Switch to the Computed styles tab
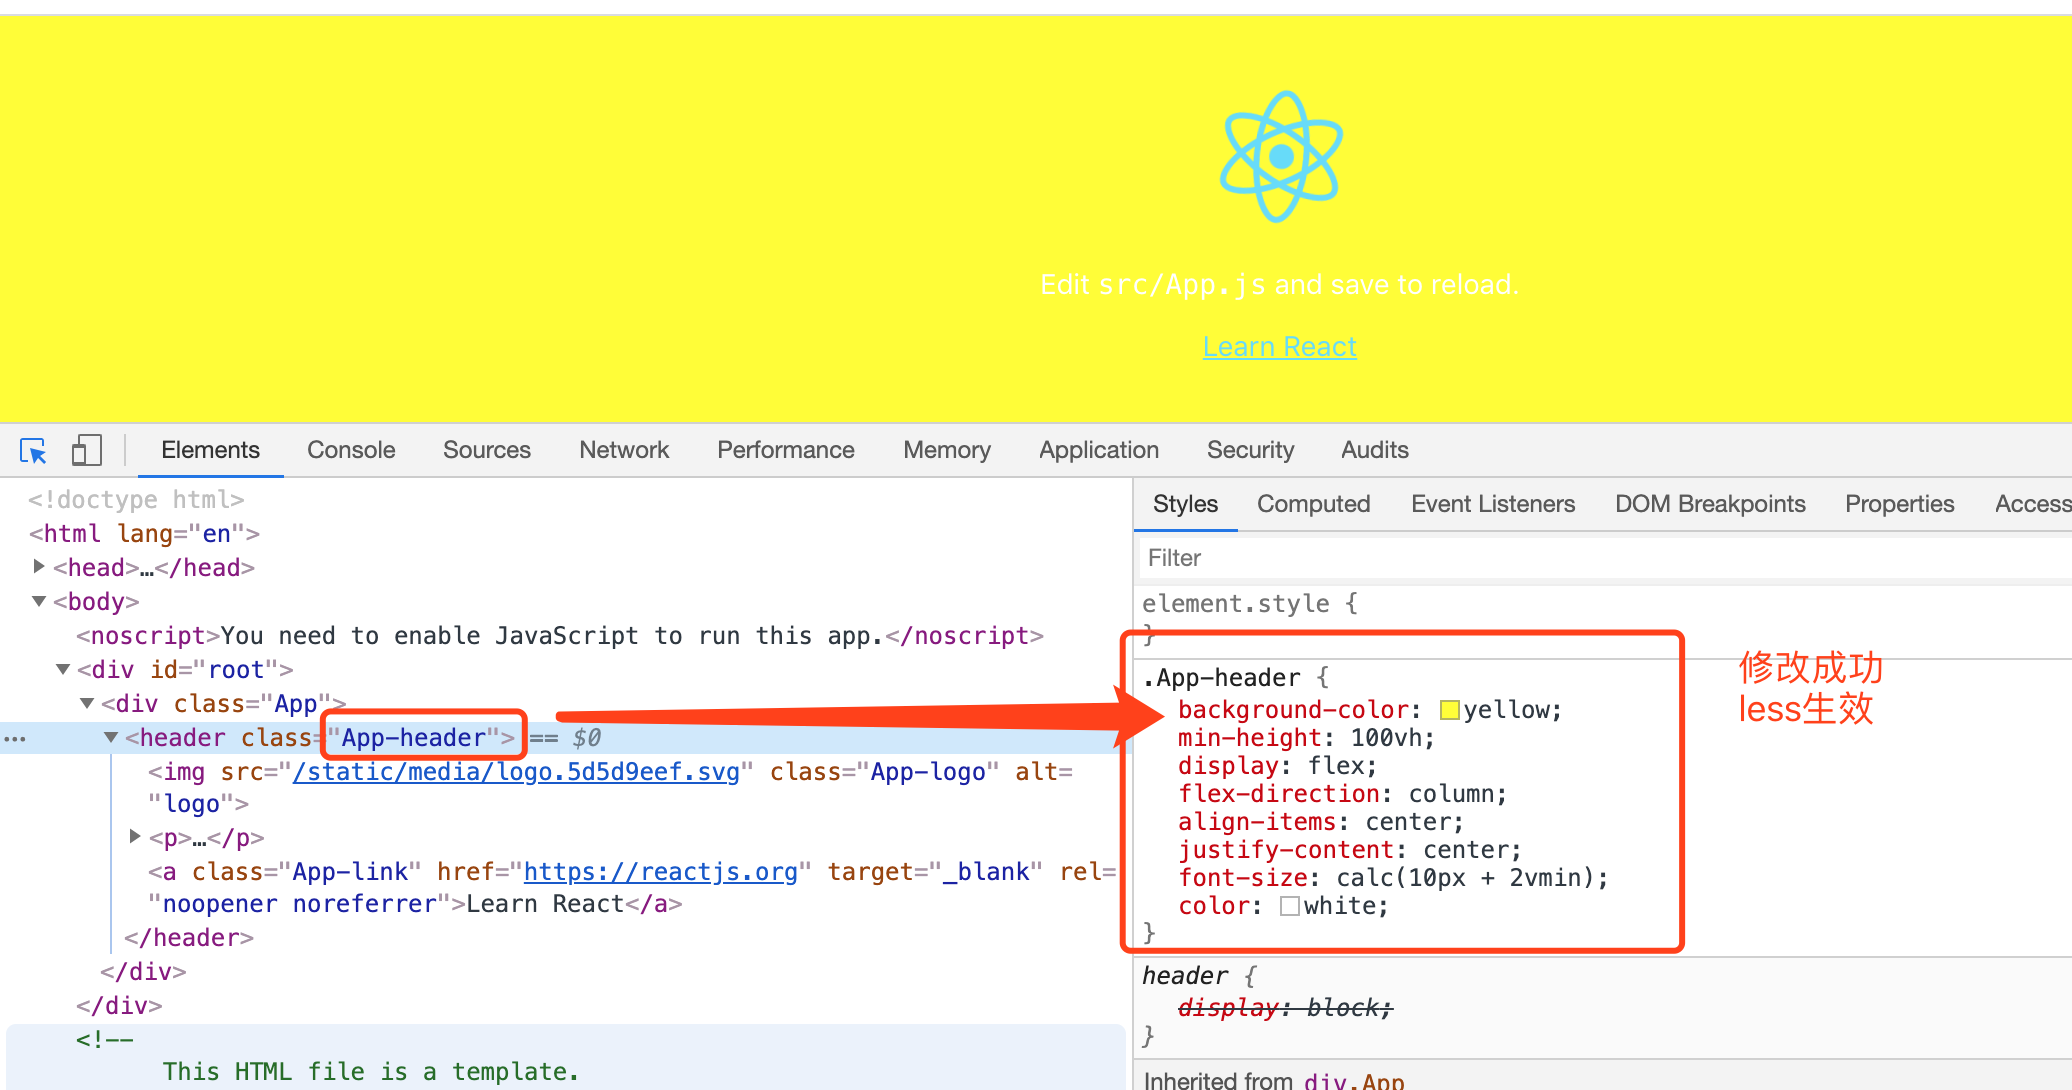2072x1090 pixels. 1313,503
